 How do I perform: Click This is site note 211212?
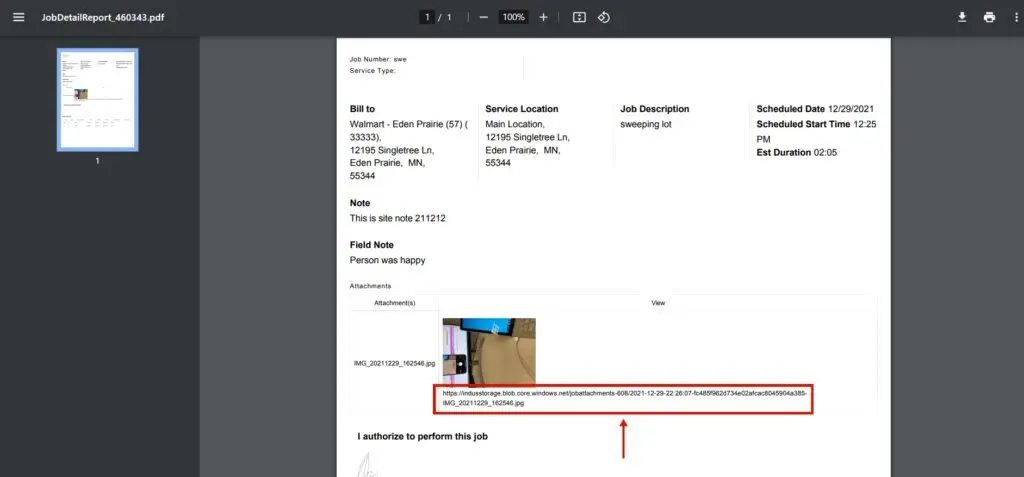click(398, 218)
